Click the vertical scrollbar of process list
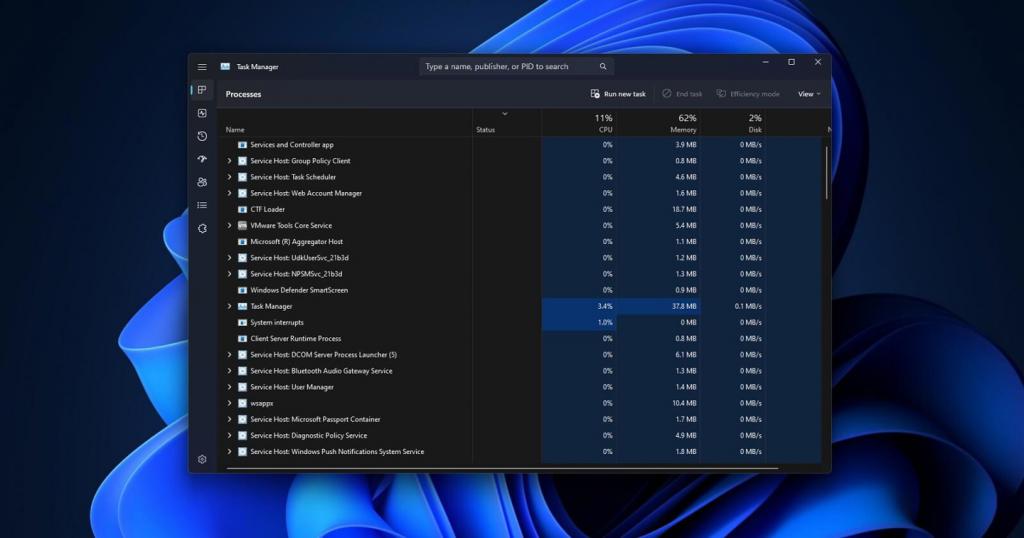The width and height of the screenshot is (1024, 538). 826,174
